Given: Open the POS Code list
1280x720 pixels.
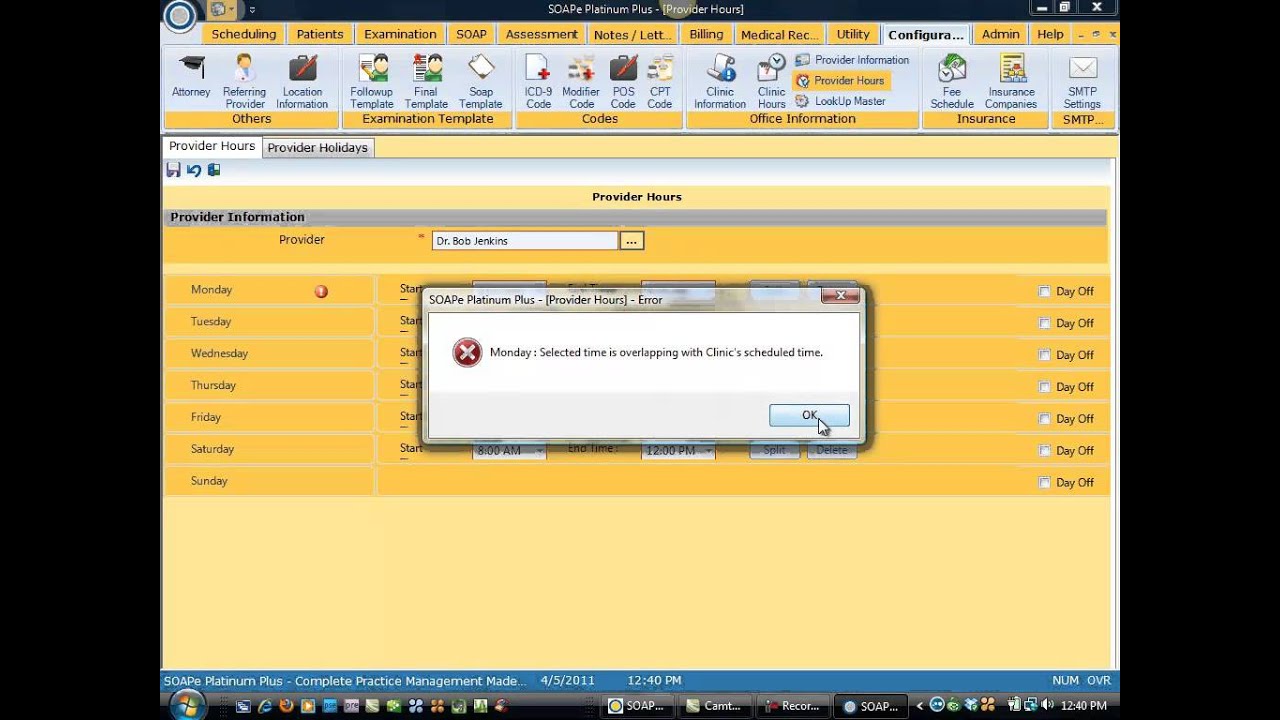Looking at the screenshot, I should [623, 81].
